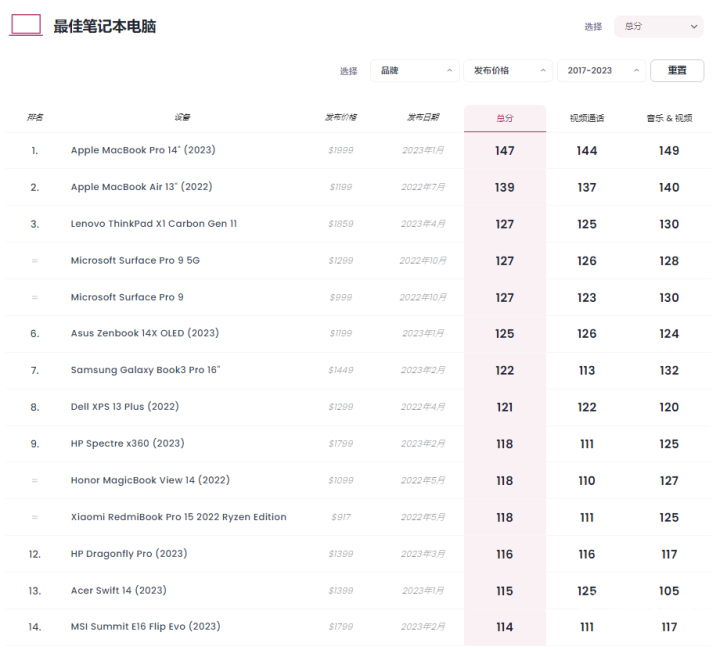Click release date 2022年7月 of MacBook Air
The width and height of the screenshot is (720, 650).
point(423,187)
